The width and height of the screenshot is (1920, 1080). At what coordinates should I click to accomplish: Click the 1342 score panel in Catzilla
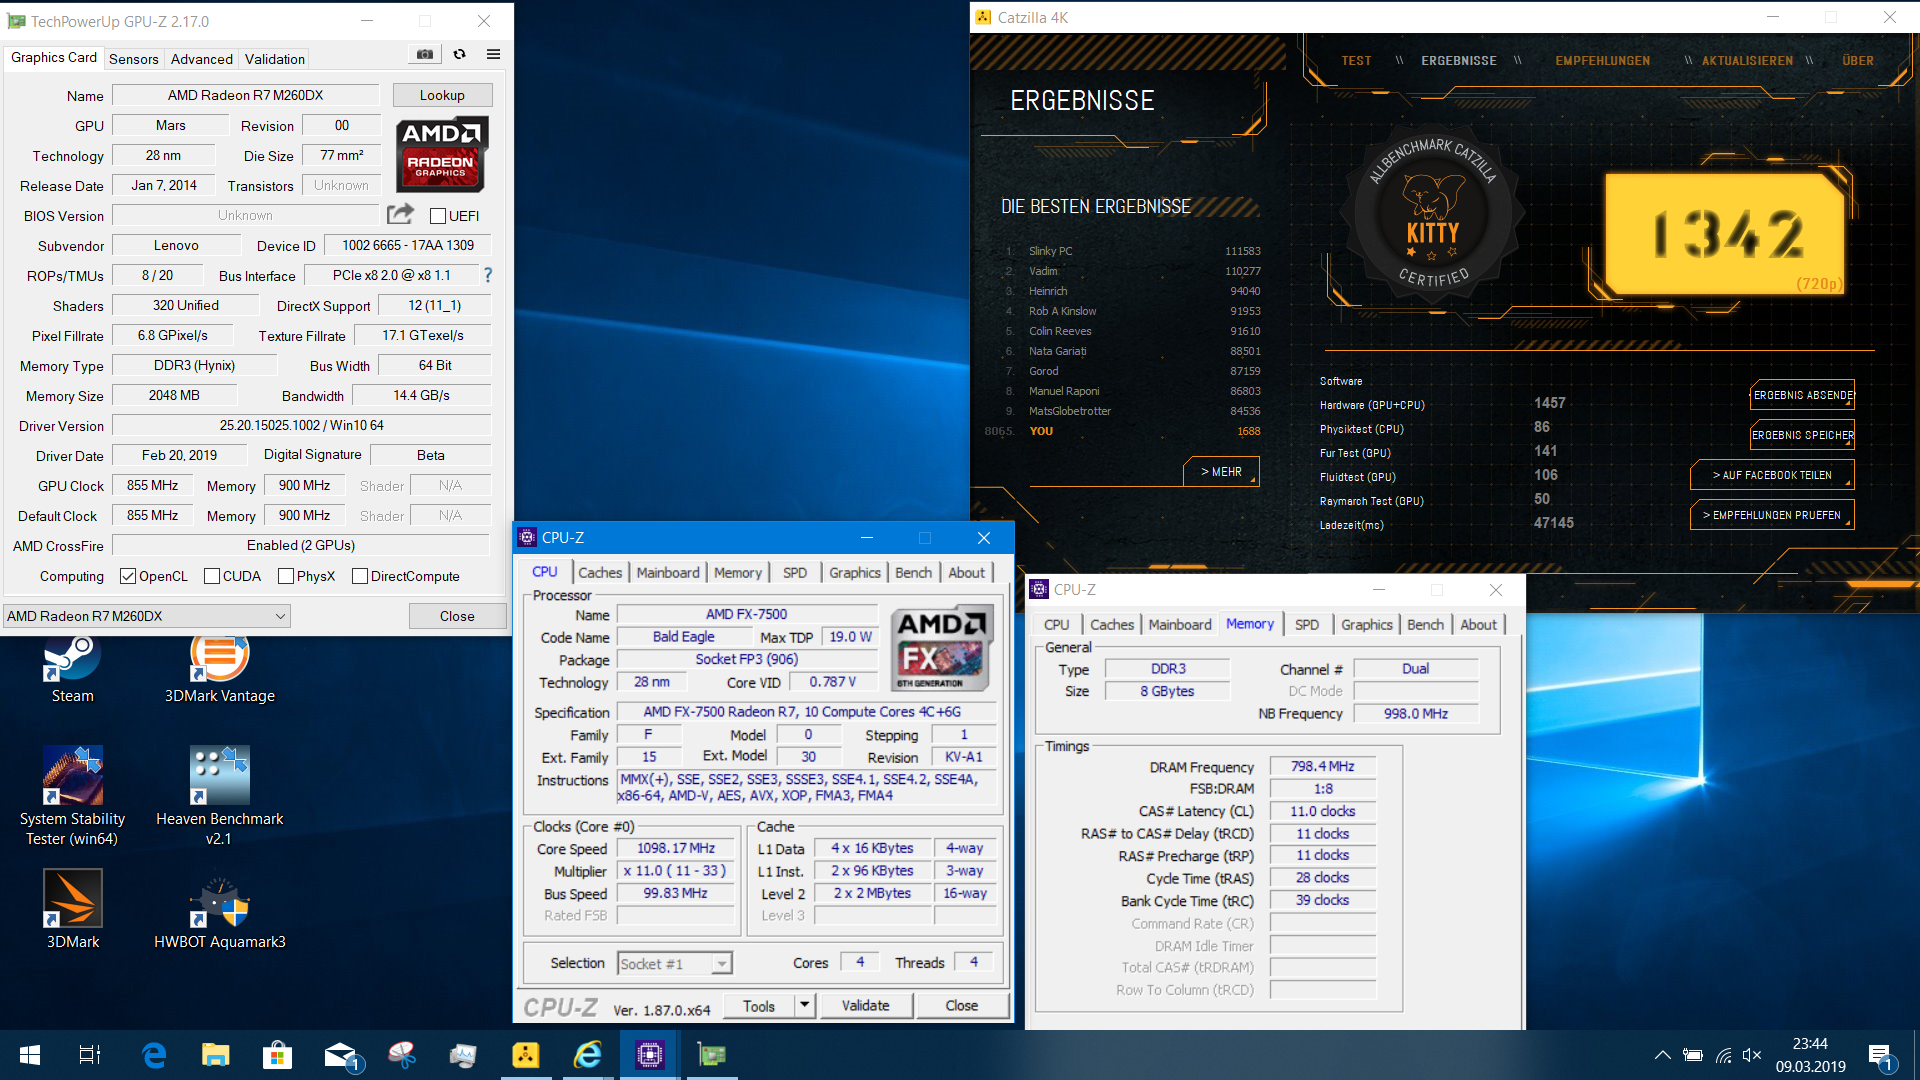point(1725,234)
